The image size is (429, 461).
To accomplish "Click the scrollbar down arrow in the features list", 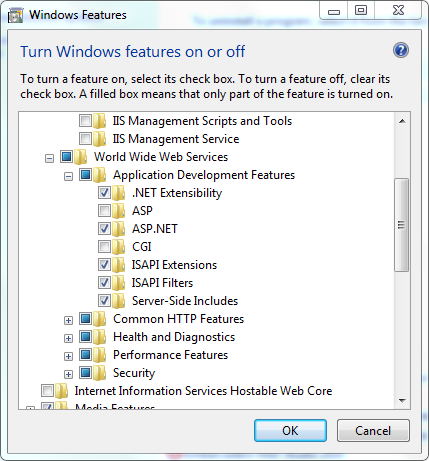I will click(x=402, y=400).
